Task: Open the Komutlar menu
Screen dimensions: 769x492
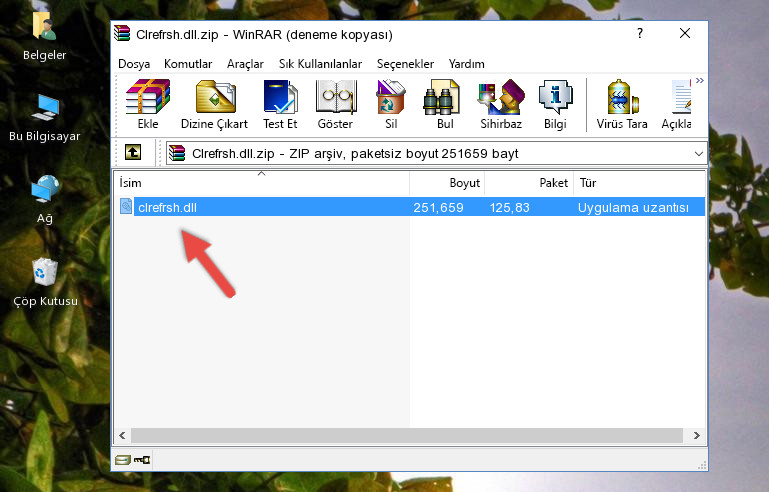Action: [188, 64]
